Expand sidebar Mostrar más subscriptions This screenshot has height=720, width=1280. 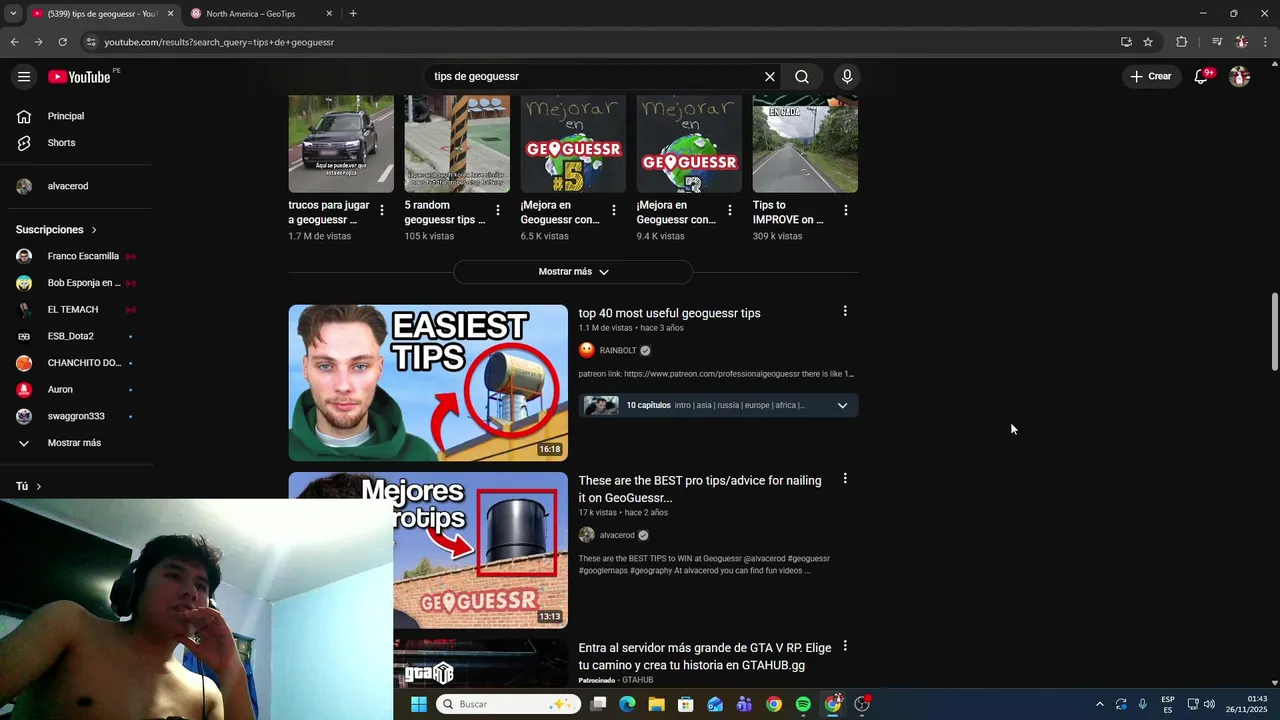[x=75, y=443]
